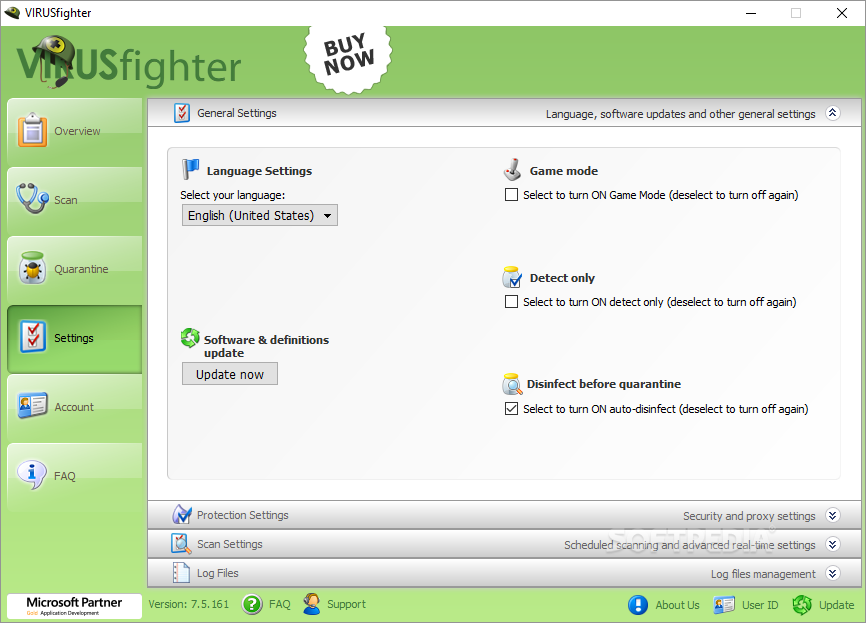
Task: Enable the detect only checkbox
Action: (x=511, y=302)
